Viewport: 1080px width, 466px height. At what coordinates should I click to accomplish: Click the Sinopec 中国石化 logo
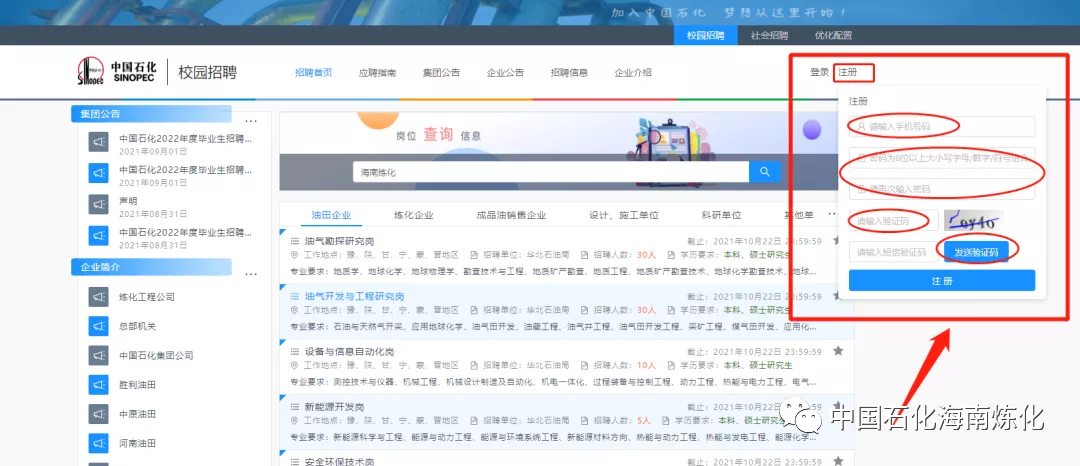(118, 72)
